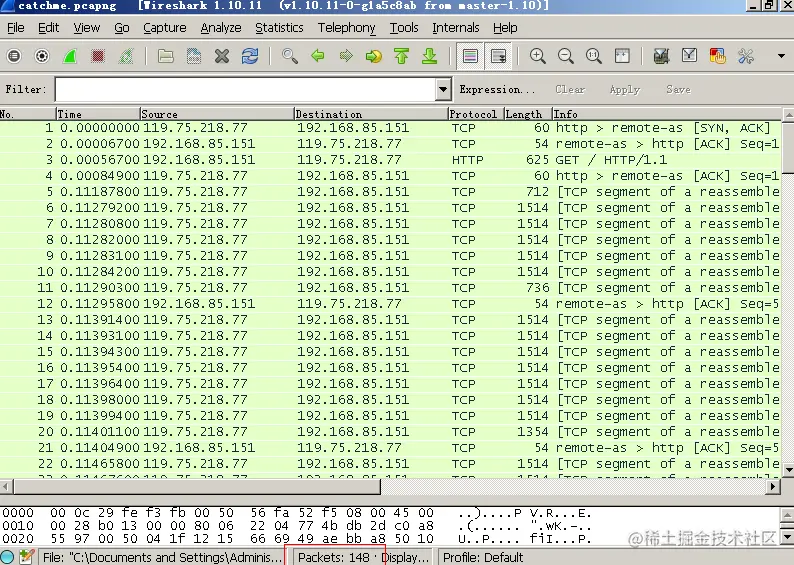Sort by the Source column header
Viewport: 794px width, 565px height.
coord(217,114)
